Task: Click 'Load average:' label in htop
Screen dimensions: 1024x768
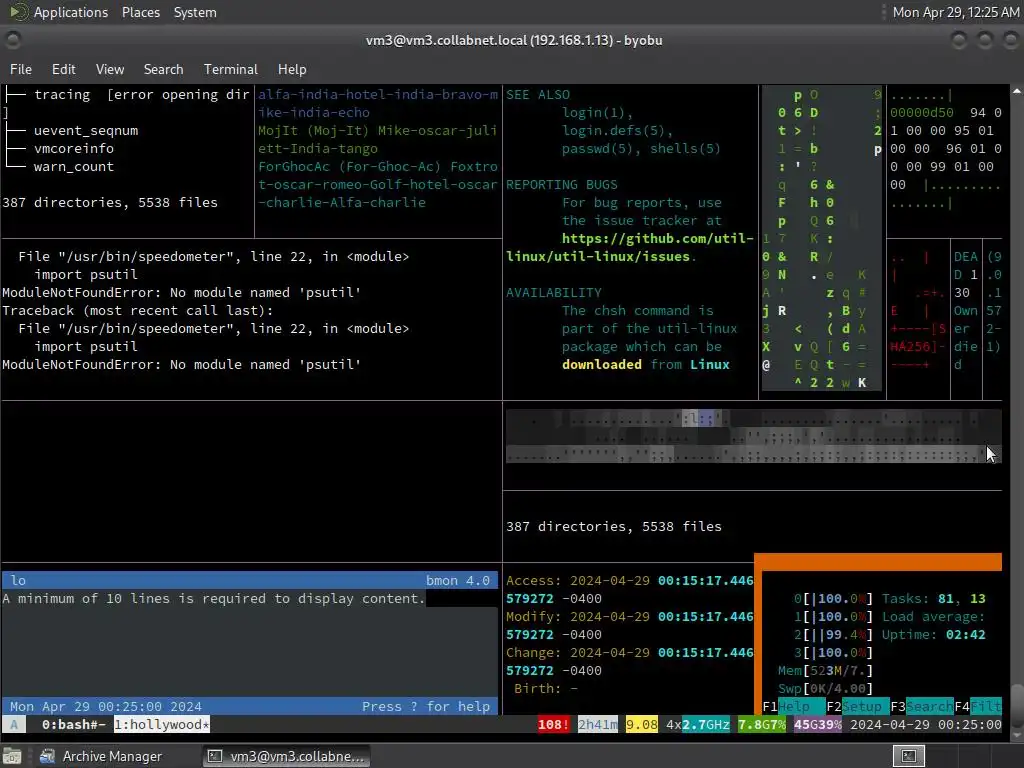Action: point(933,616)
